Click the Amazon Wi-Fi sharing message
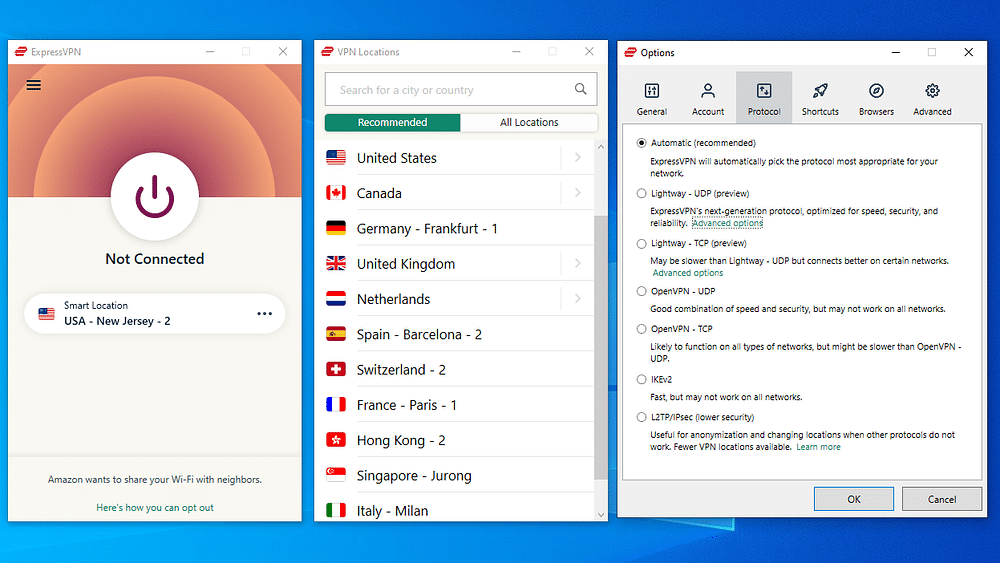Viewport: 1000px width, 563px height. (155, 479)
